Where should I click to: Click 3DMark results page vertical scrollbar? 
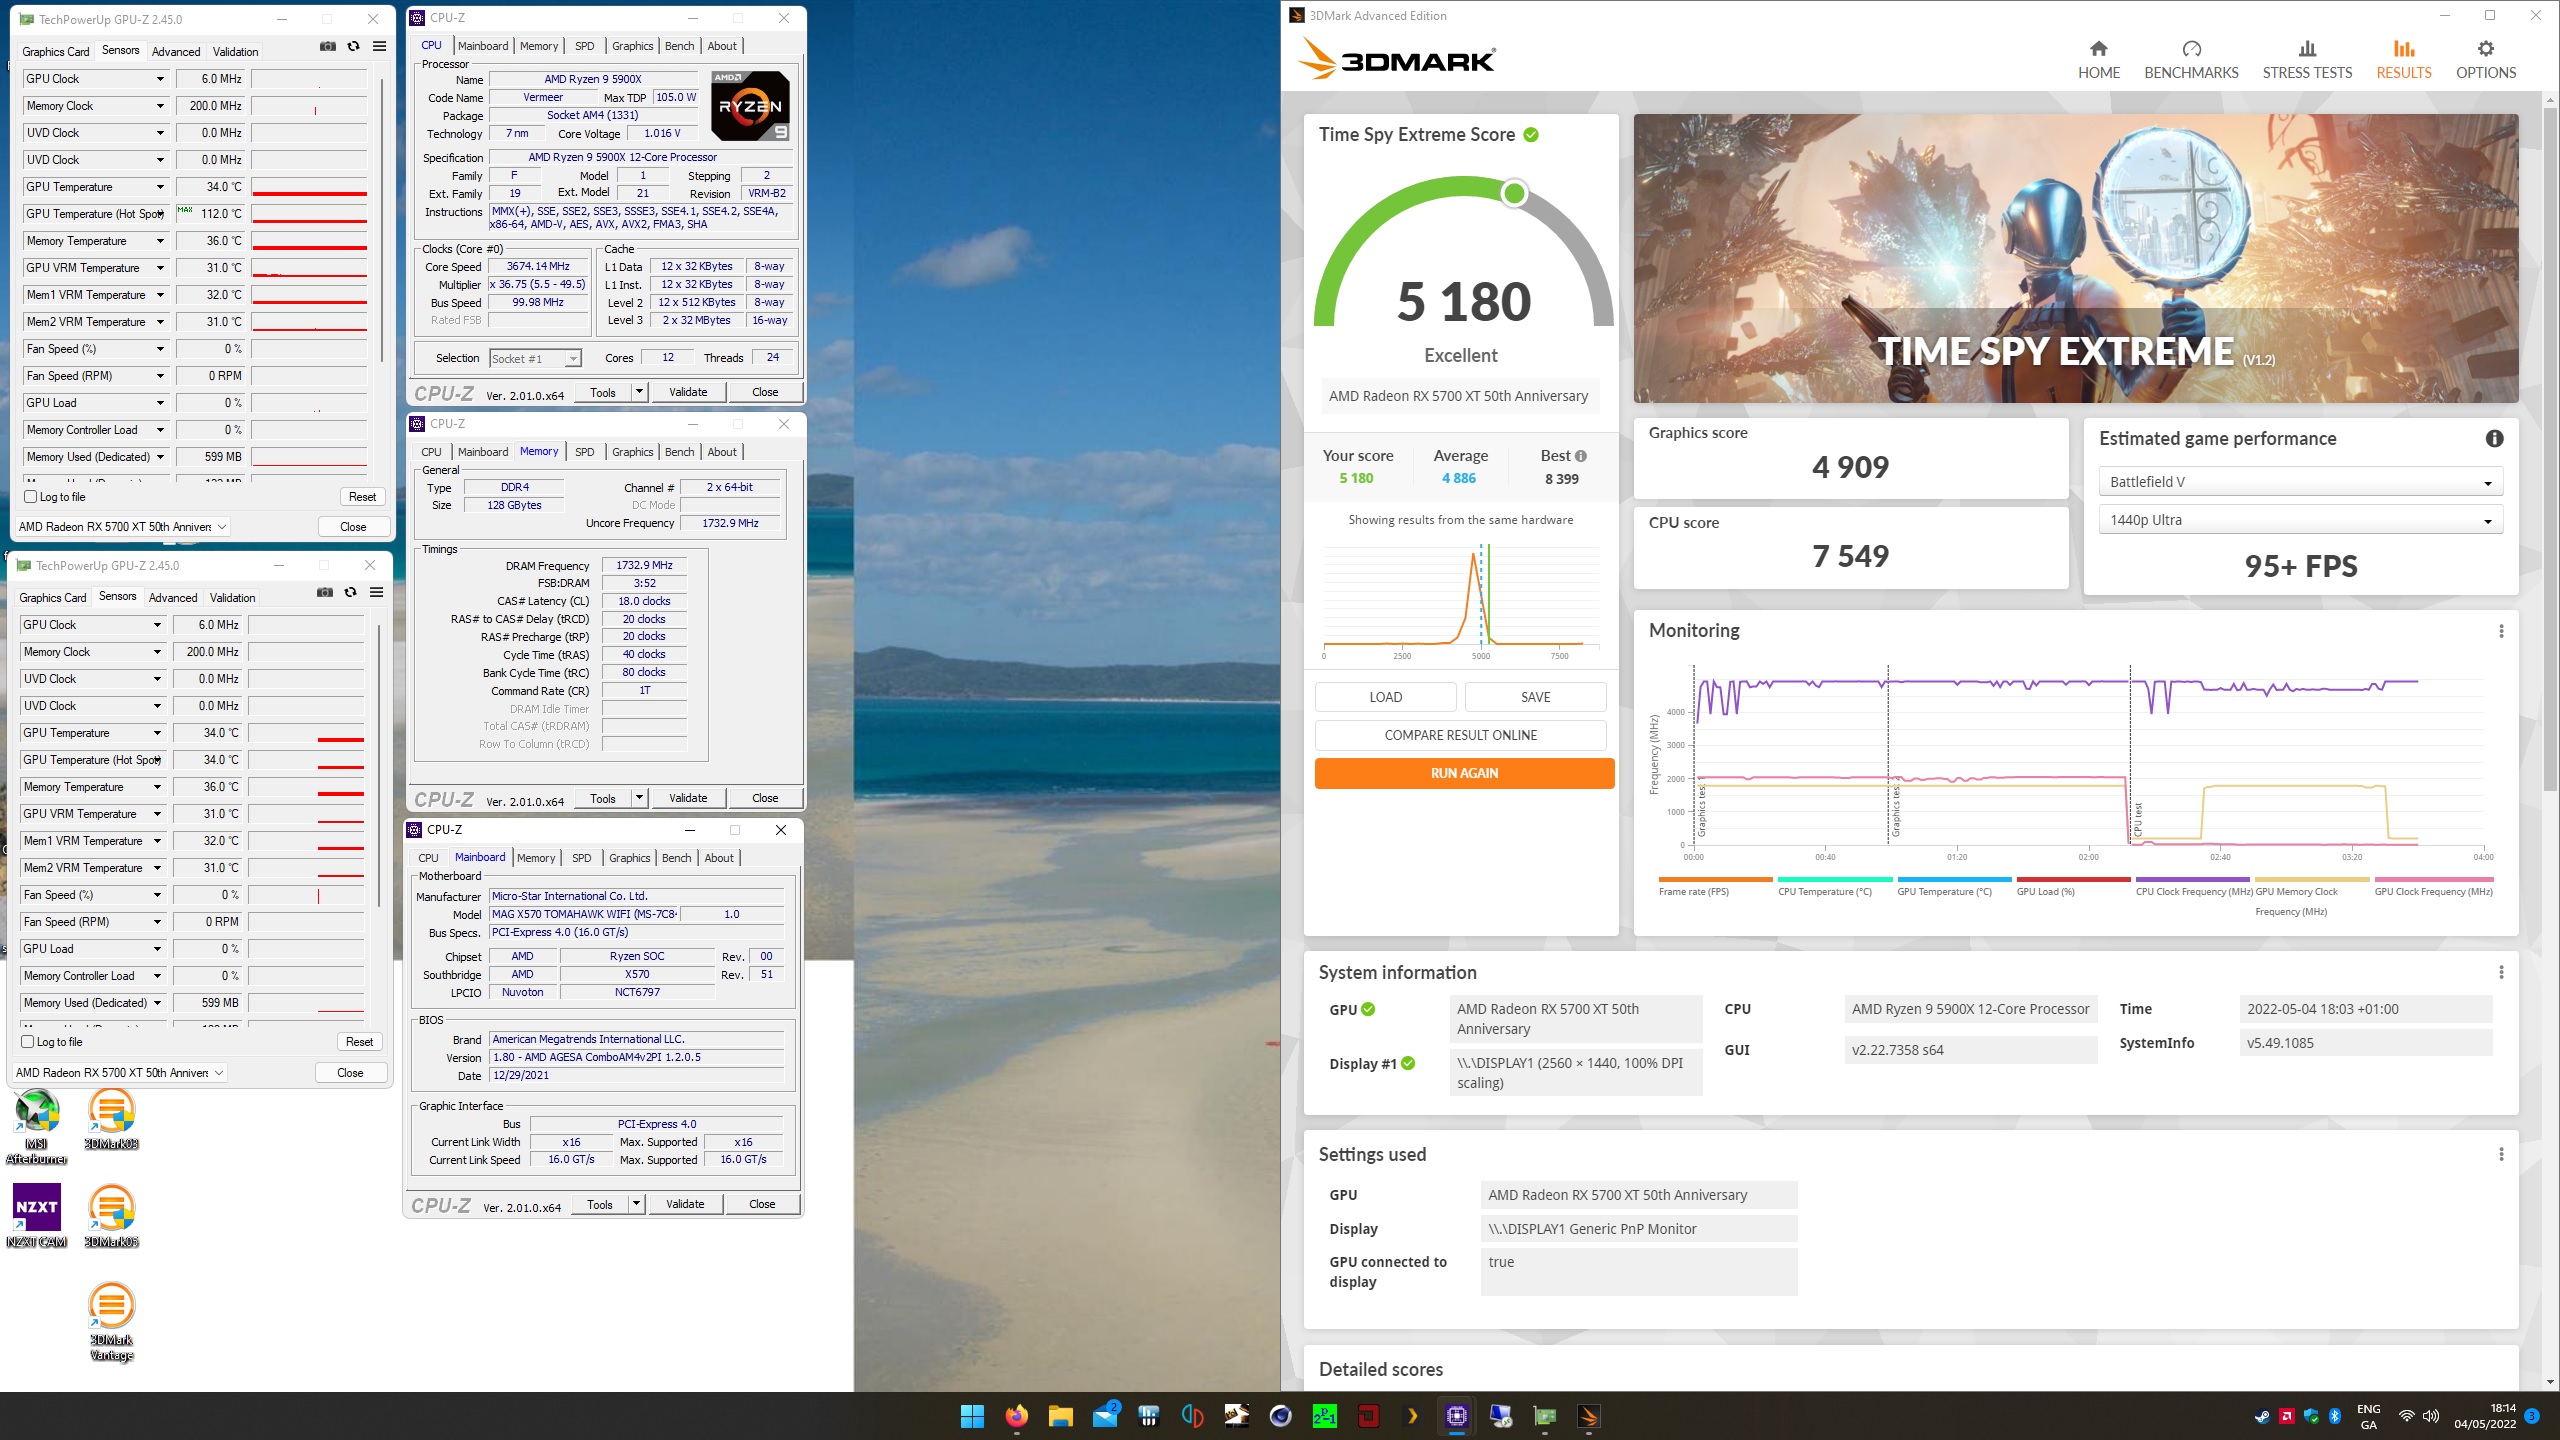(x=2550, y=449)
